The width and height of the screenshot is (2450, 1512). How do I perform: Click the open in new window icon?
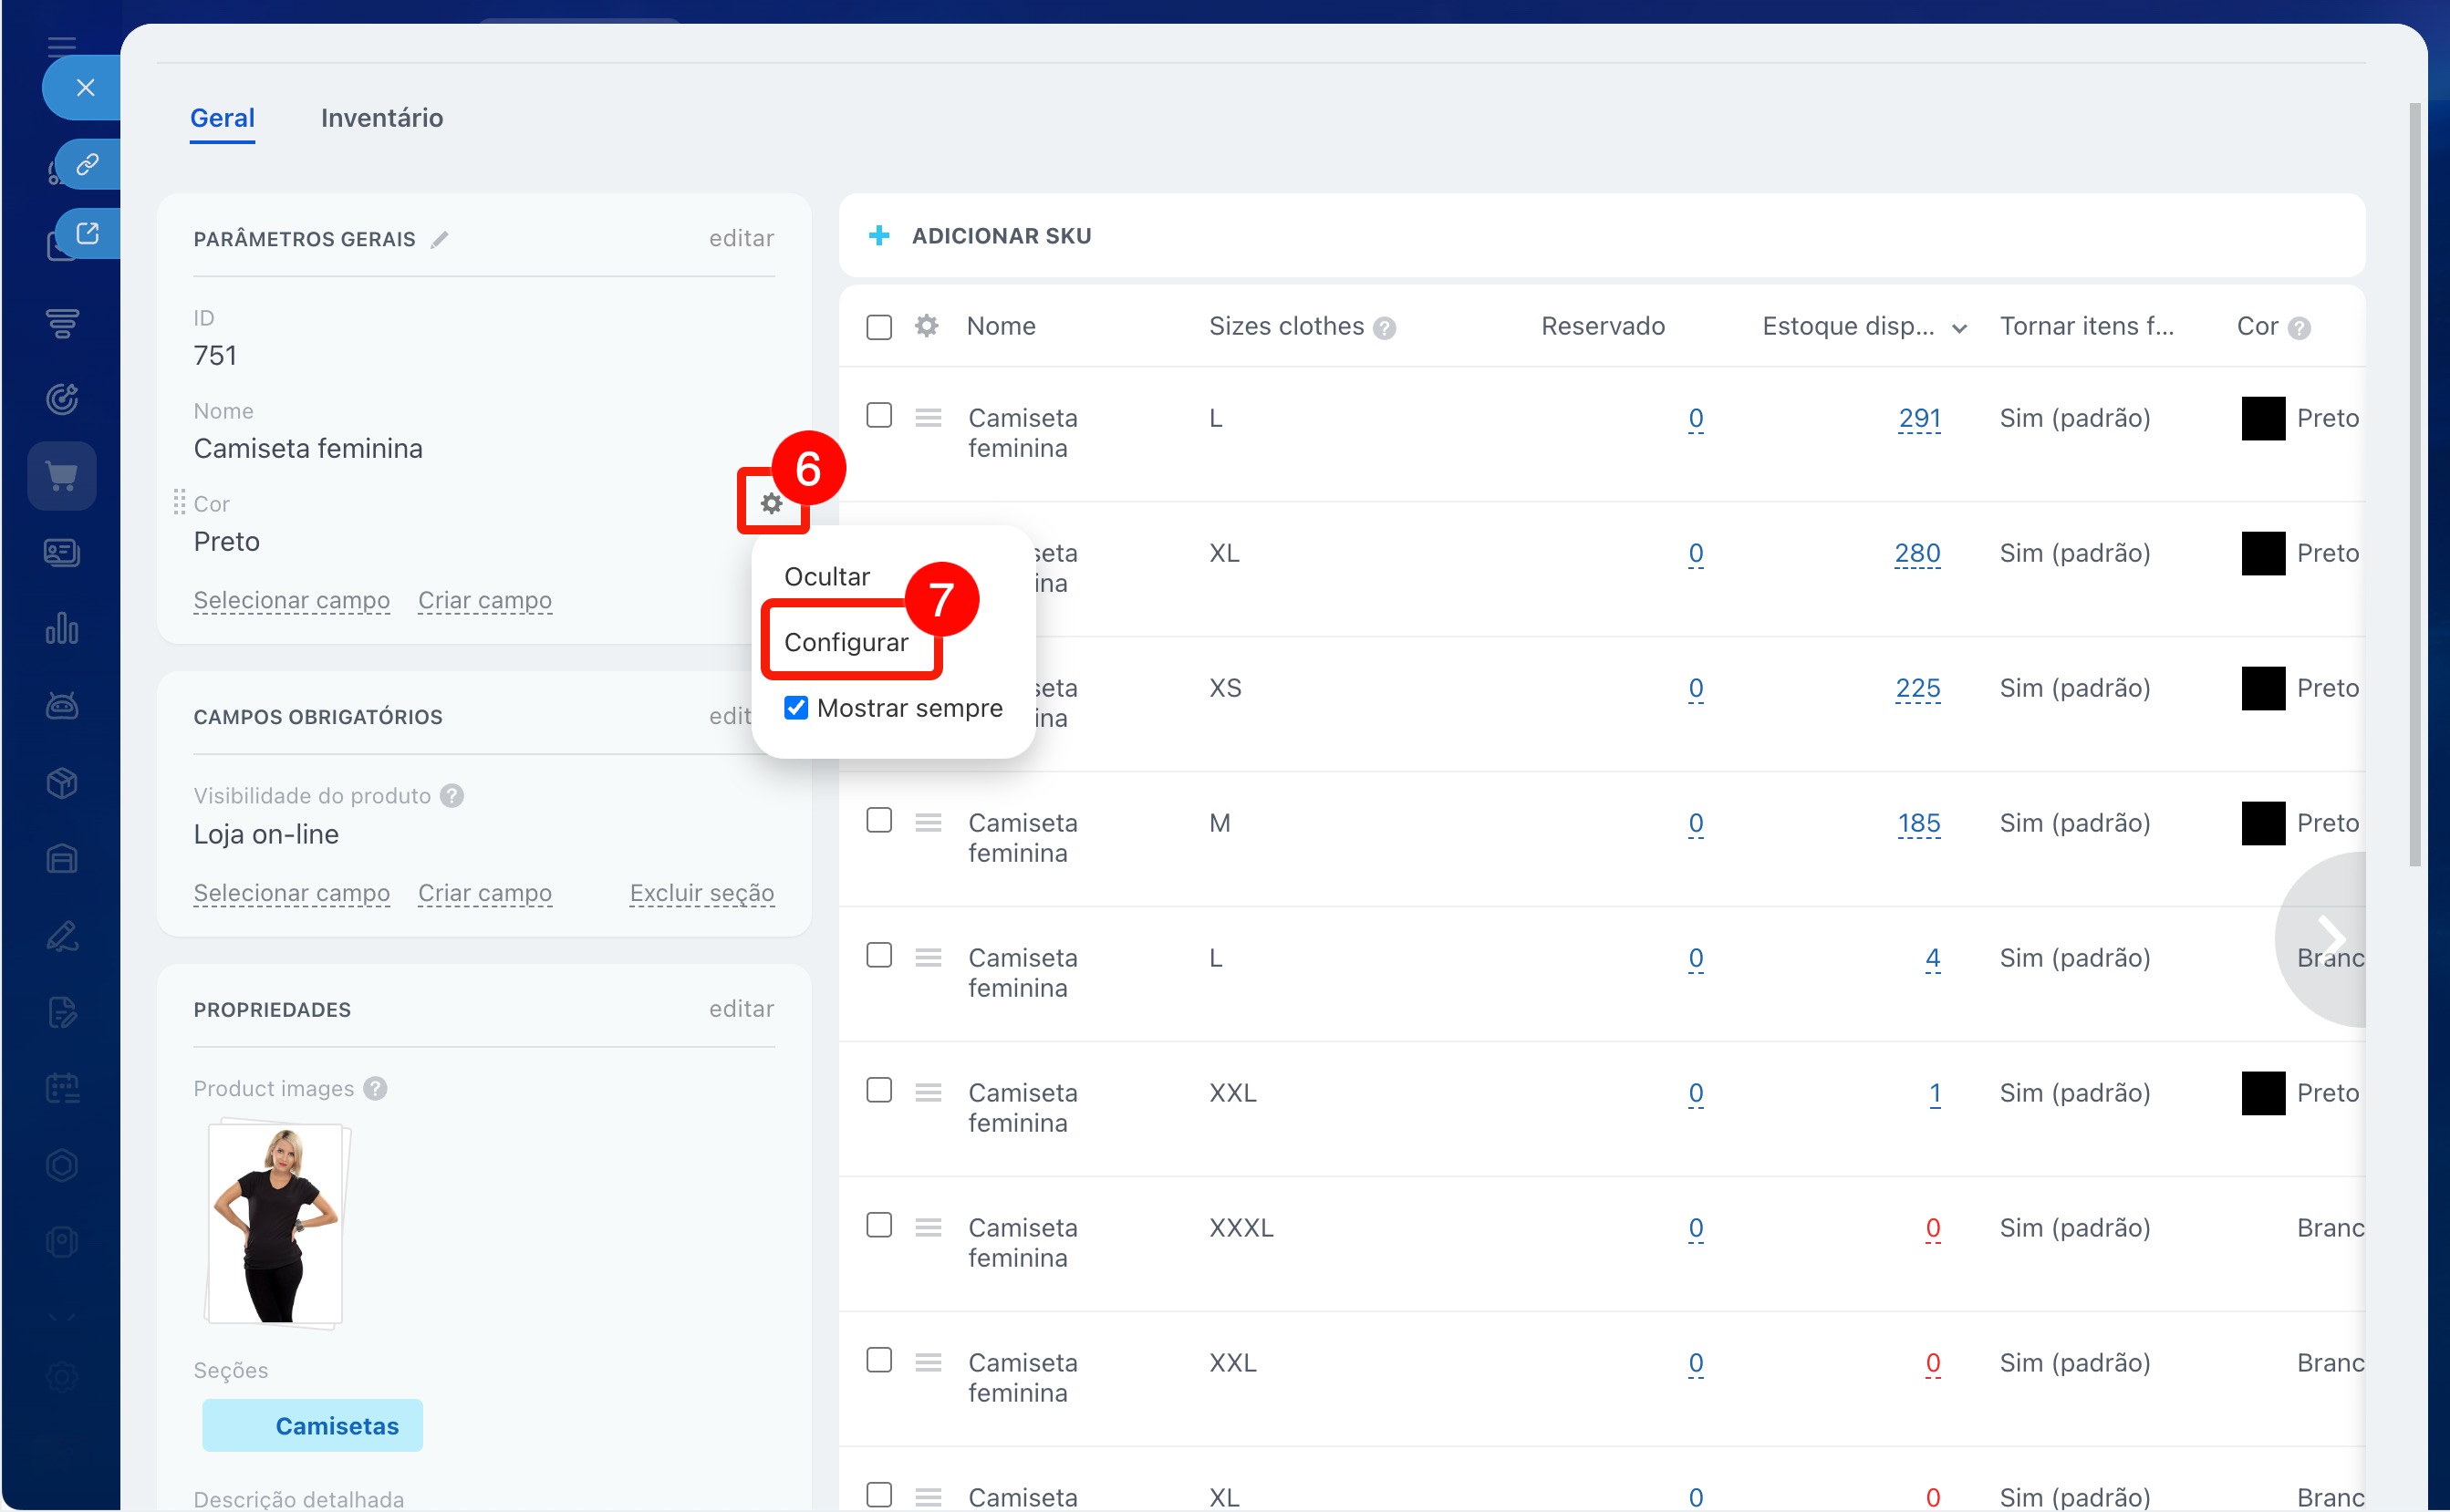click(x=88, y=233)
